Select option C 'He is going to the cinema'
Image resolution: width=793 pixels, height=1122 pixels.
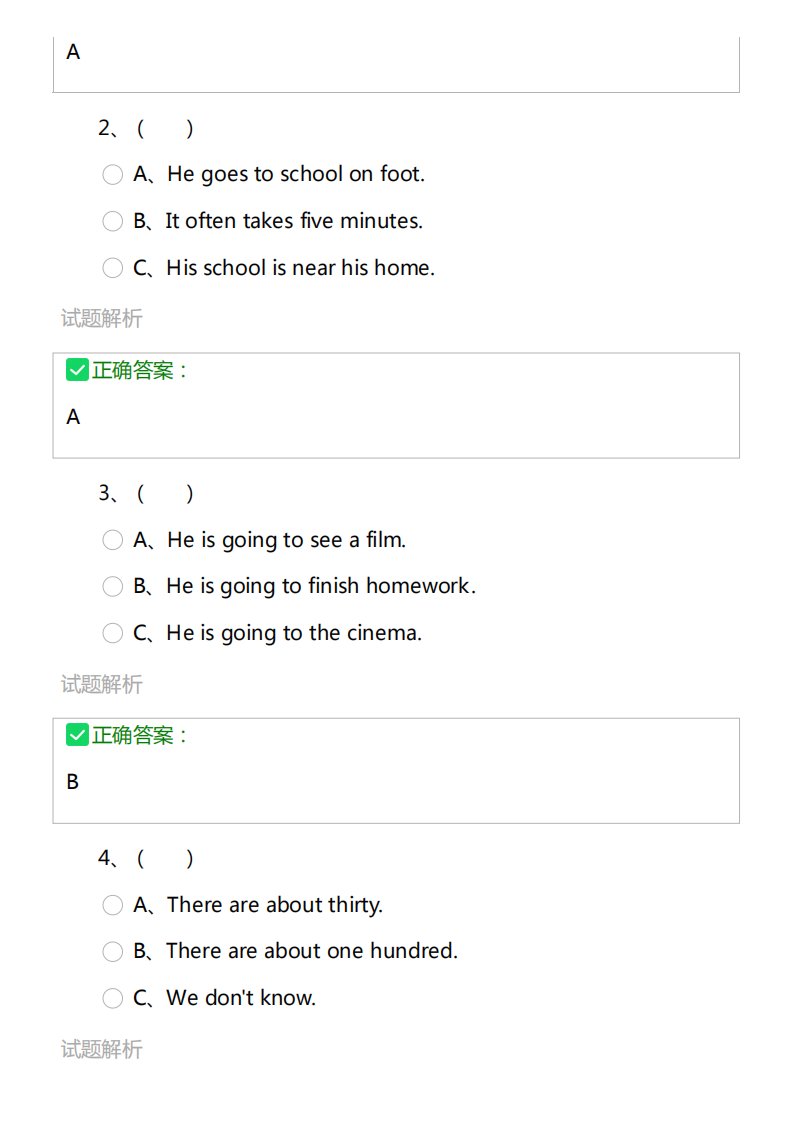tap(112, 633)
